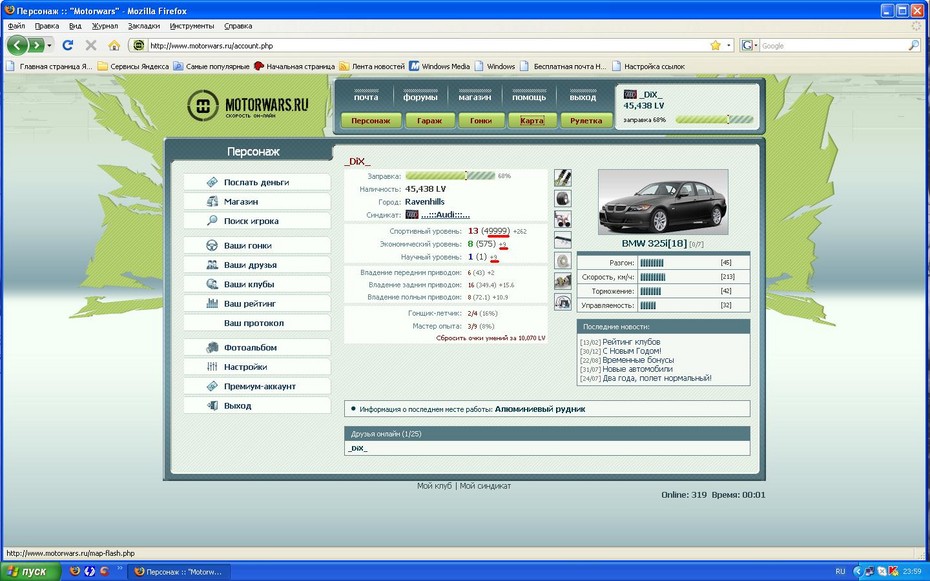930x581 pixels.
Task: Open the Рулетка roulette page
Action: coord(586,120)
